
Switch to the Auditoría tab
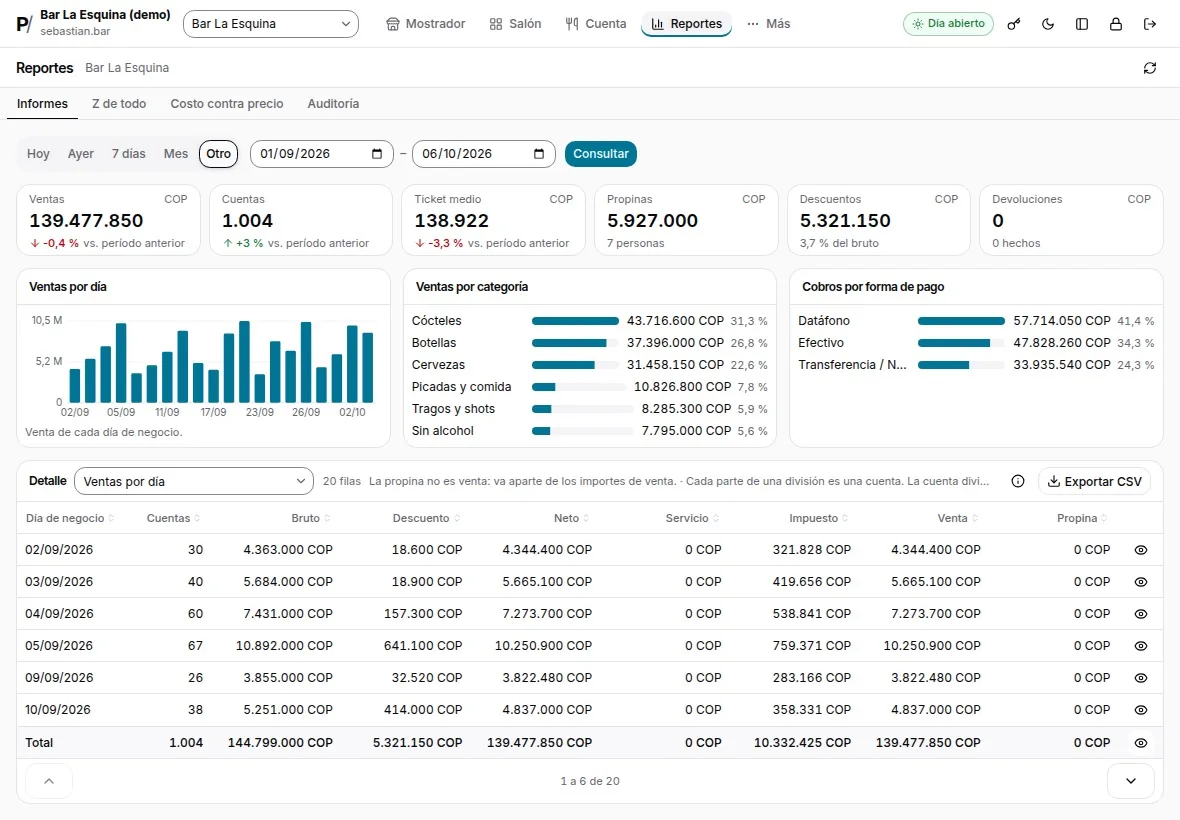coord(333,104)
